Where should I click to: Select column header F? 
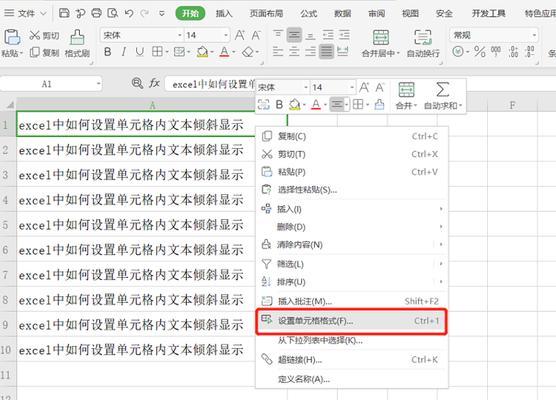tap(512, 105)
